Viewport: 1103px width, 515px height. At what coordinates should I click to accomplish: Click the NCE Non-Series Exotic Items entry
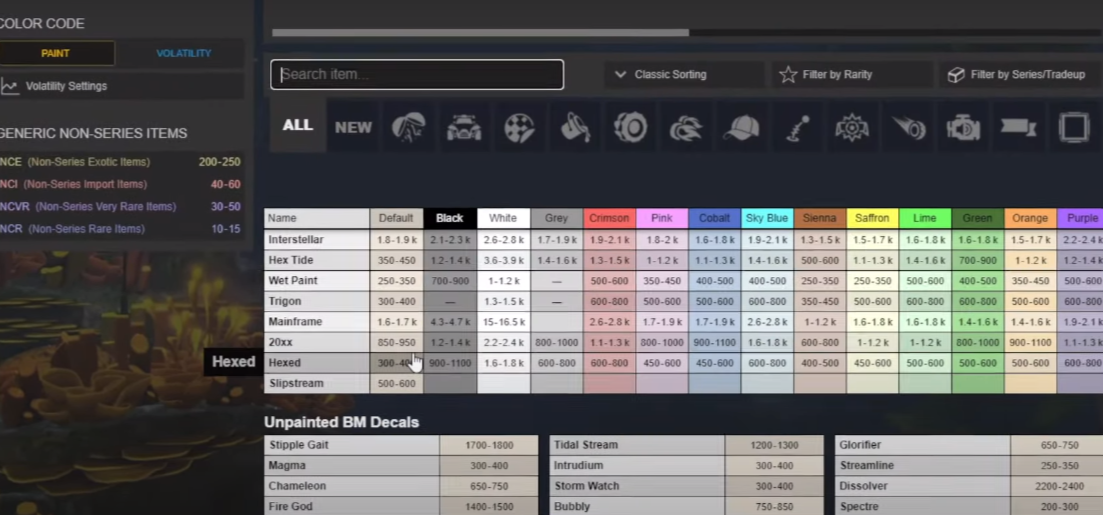pos(120,162)
